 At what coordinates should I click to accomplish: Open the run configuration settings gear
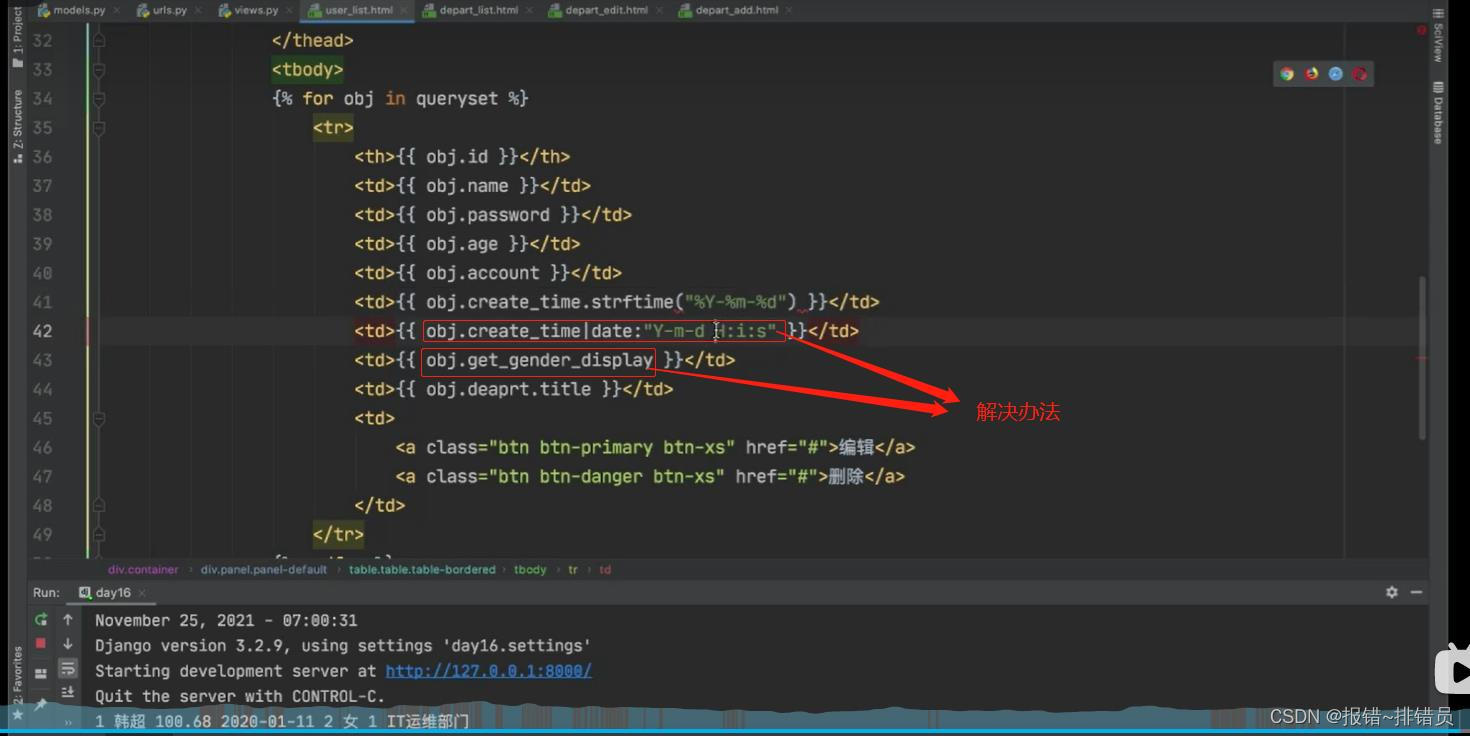1392,592
